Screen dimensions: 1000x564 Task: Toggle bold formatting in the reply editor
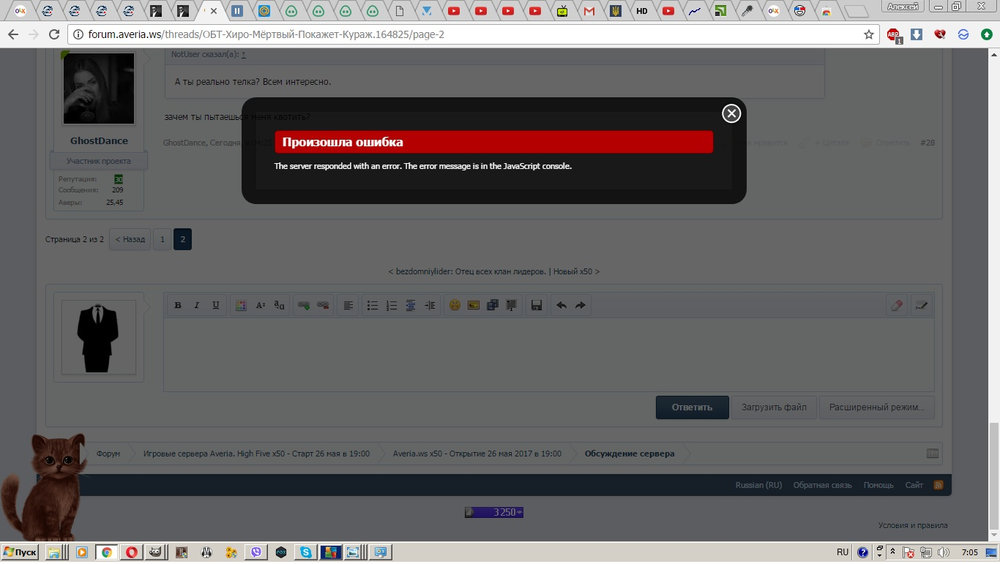(x=178, y=305)
